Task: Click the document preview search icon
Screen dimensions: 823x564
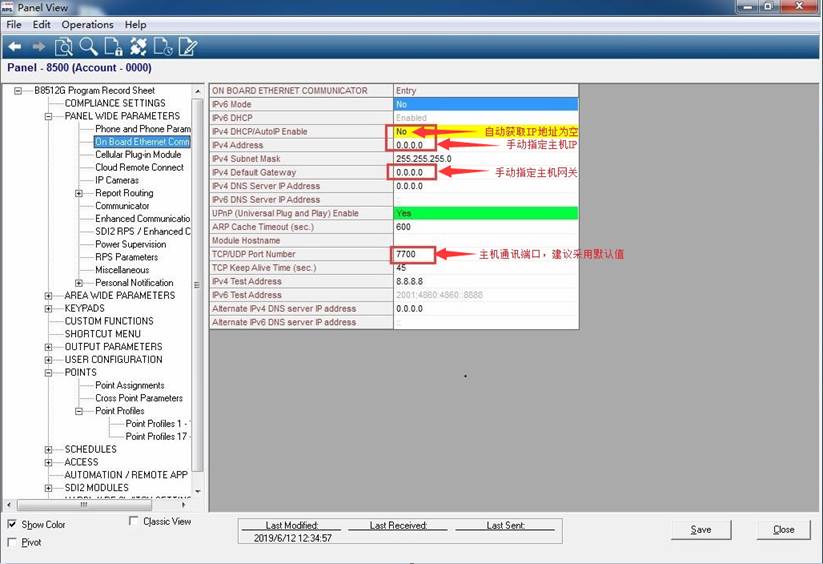Action: (x=64, y=47)
